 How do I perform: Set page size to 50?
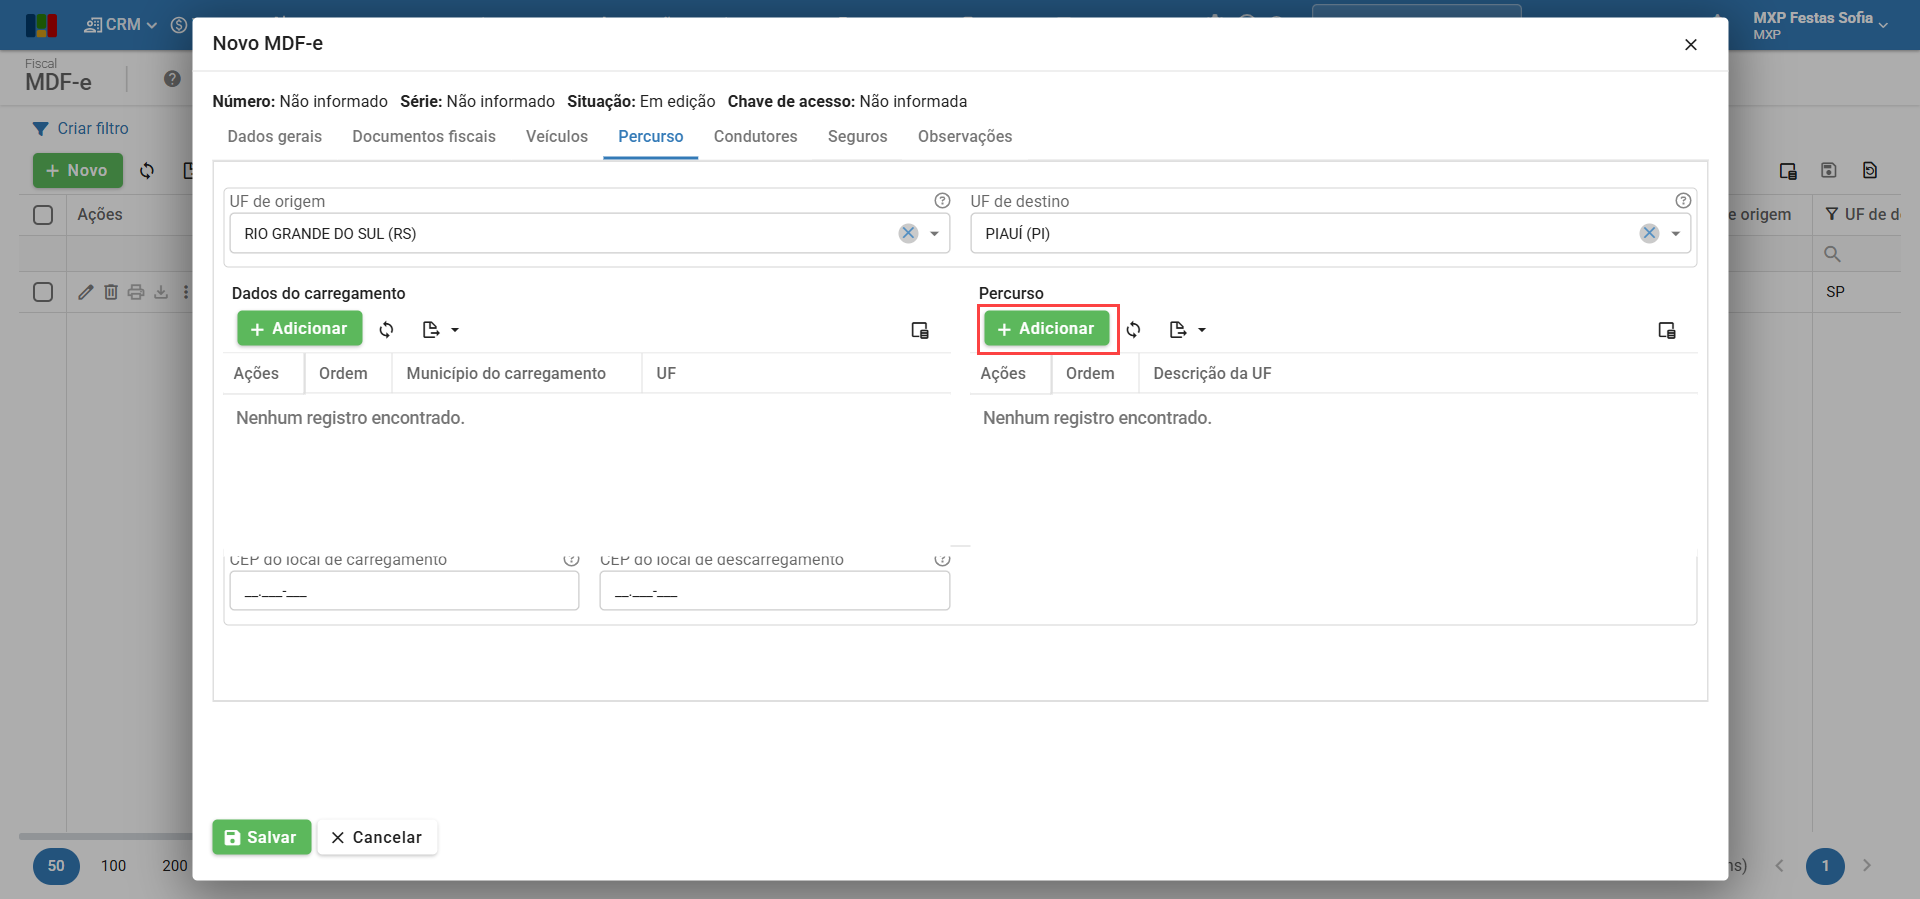tap(56, 866)
